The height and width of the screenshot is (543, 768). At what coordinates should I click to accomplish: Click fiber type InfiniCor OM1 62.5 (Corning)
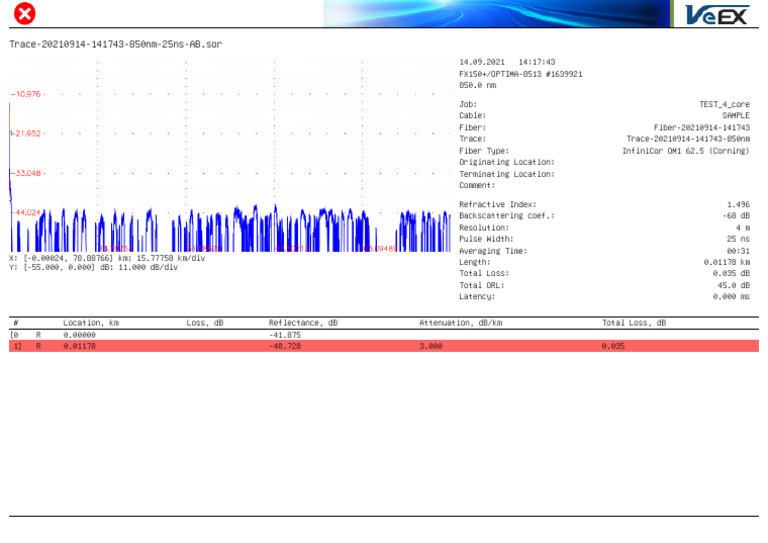tap(686, 151)
